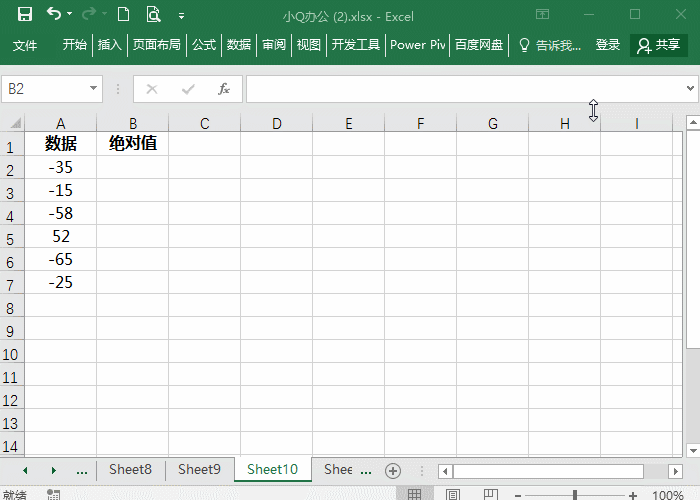Switch to the 视图 ribbon tab
Viewport: 700px width, 500px height.
(x=309, y=45)
